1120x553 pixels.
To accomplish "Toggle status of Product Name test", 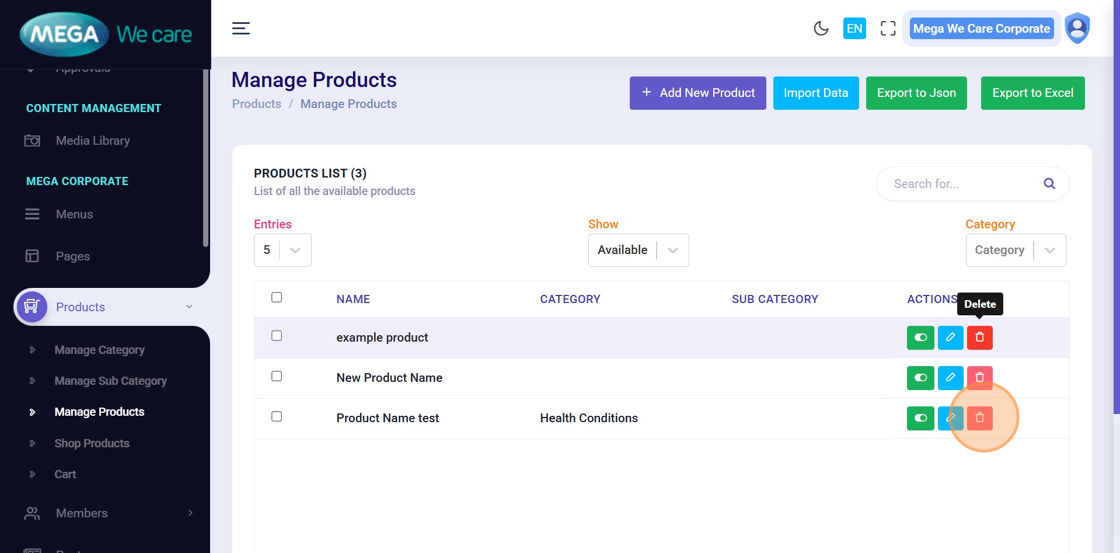I will (x=920, y=418).
